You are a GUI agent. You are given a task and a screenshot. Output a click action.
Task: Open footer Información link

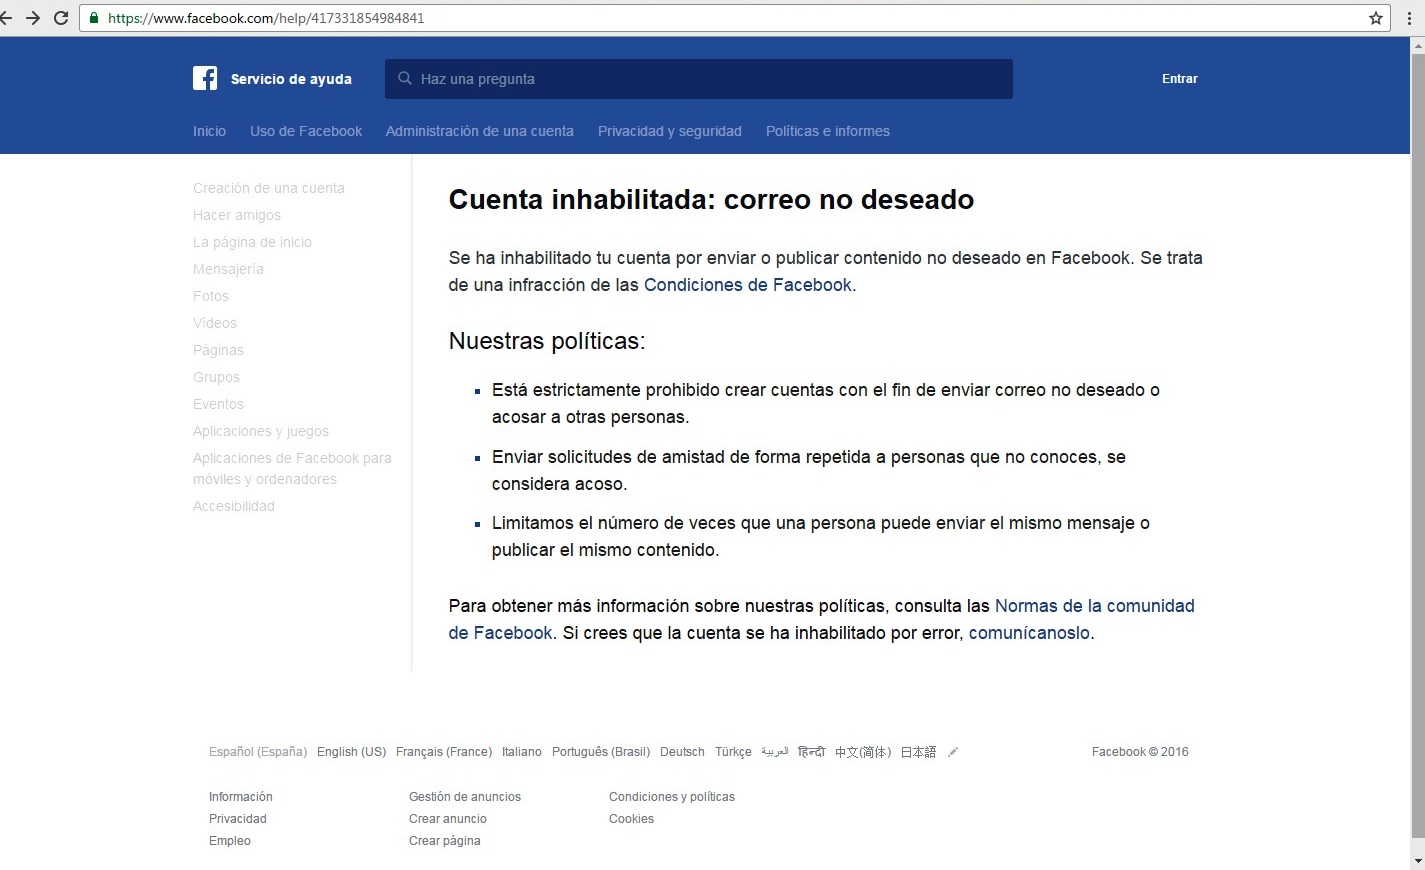241,797
